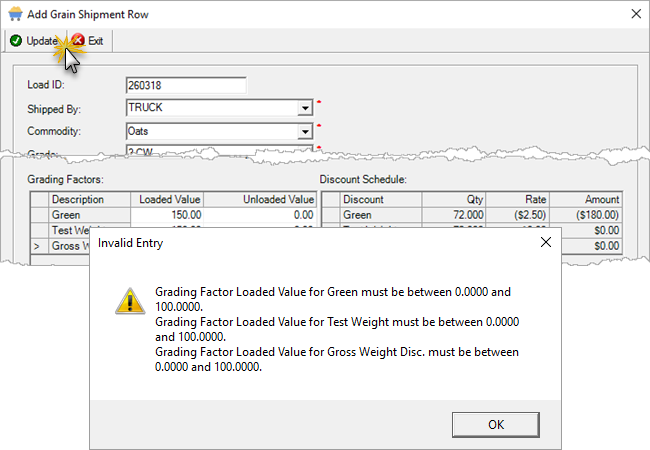650x450 pixels.
Task: Click the Green row in the Grading Factors table
Action: pos(173,215)
